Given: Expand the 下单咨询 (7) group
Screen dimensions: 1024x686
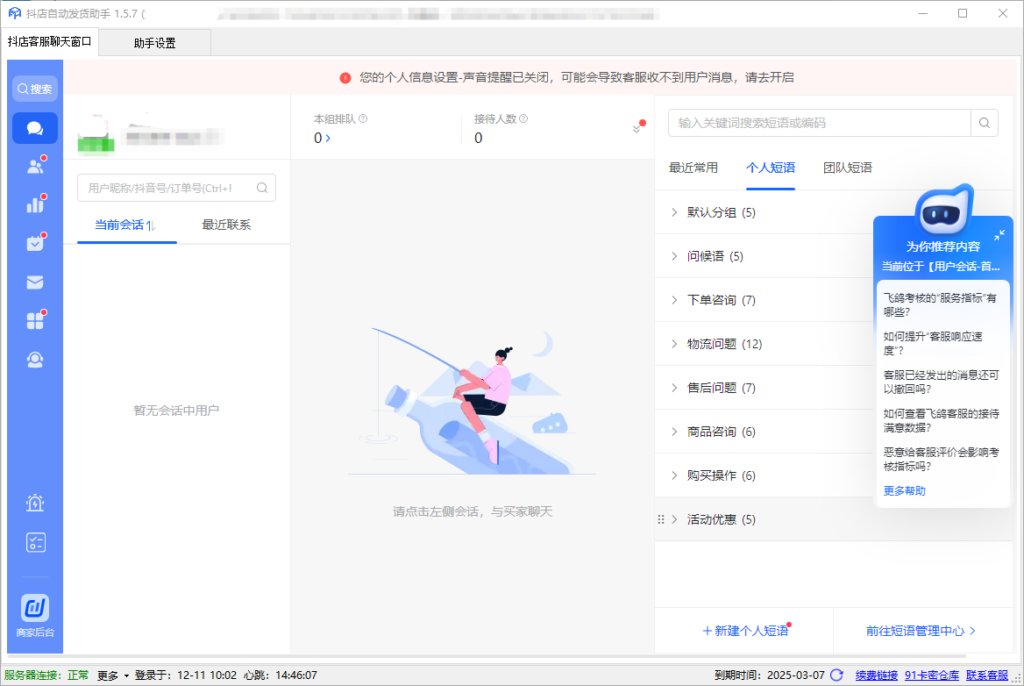Looking at the screenshot, I should [x=674, y=300].
